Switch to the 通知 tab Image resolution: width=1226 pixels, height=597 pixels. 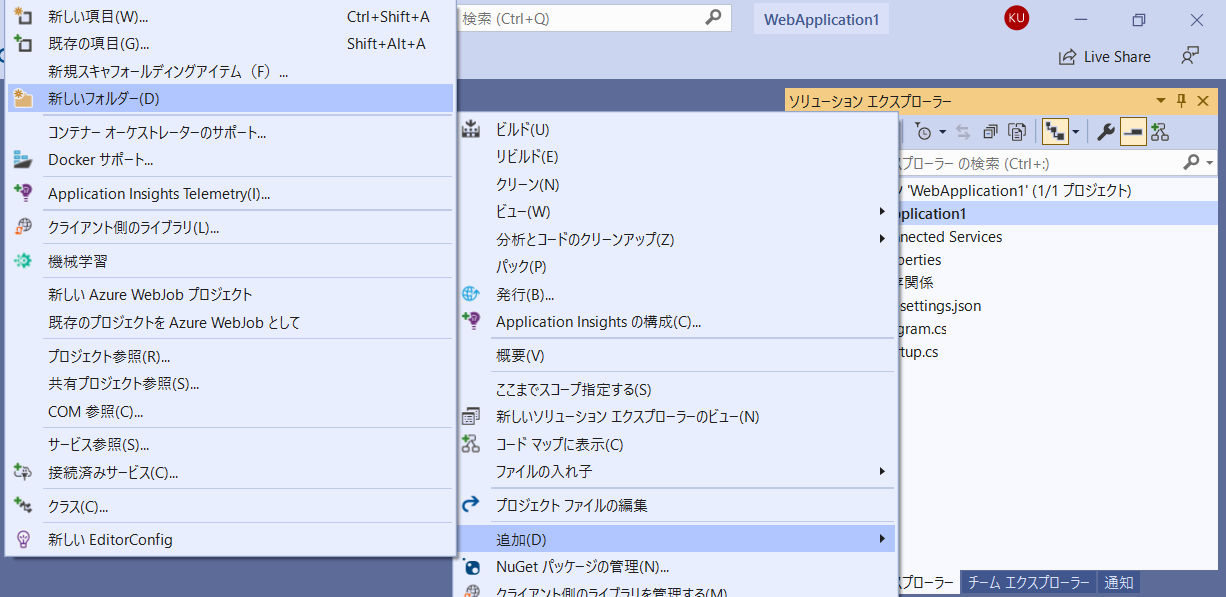click(1119, 583)
